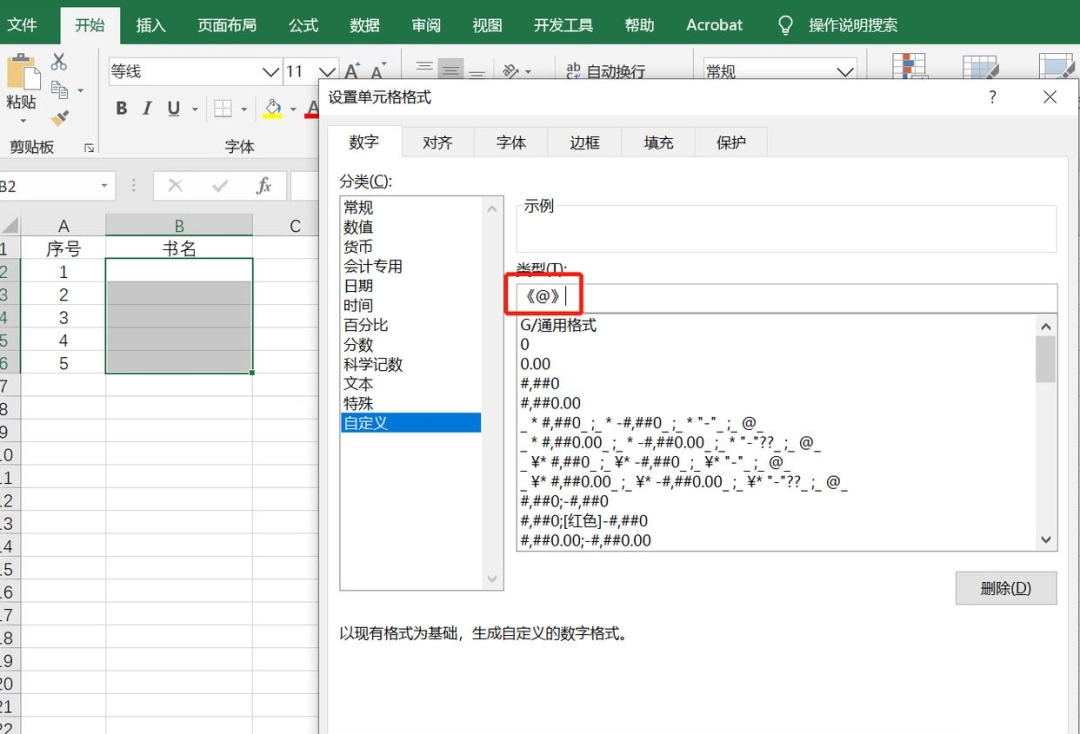This screenshot has height=734, width=1080.
Task: Expand the fill color dropdown arrow
Action: (293, 109)
